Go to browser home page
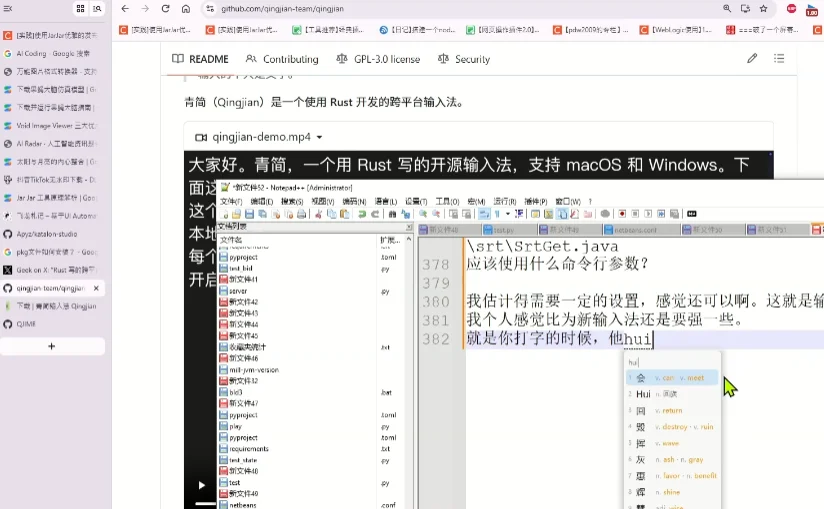This screenshot has height=509, width=824. click(x=186, y=8)
